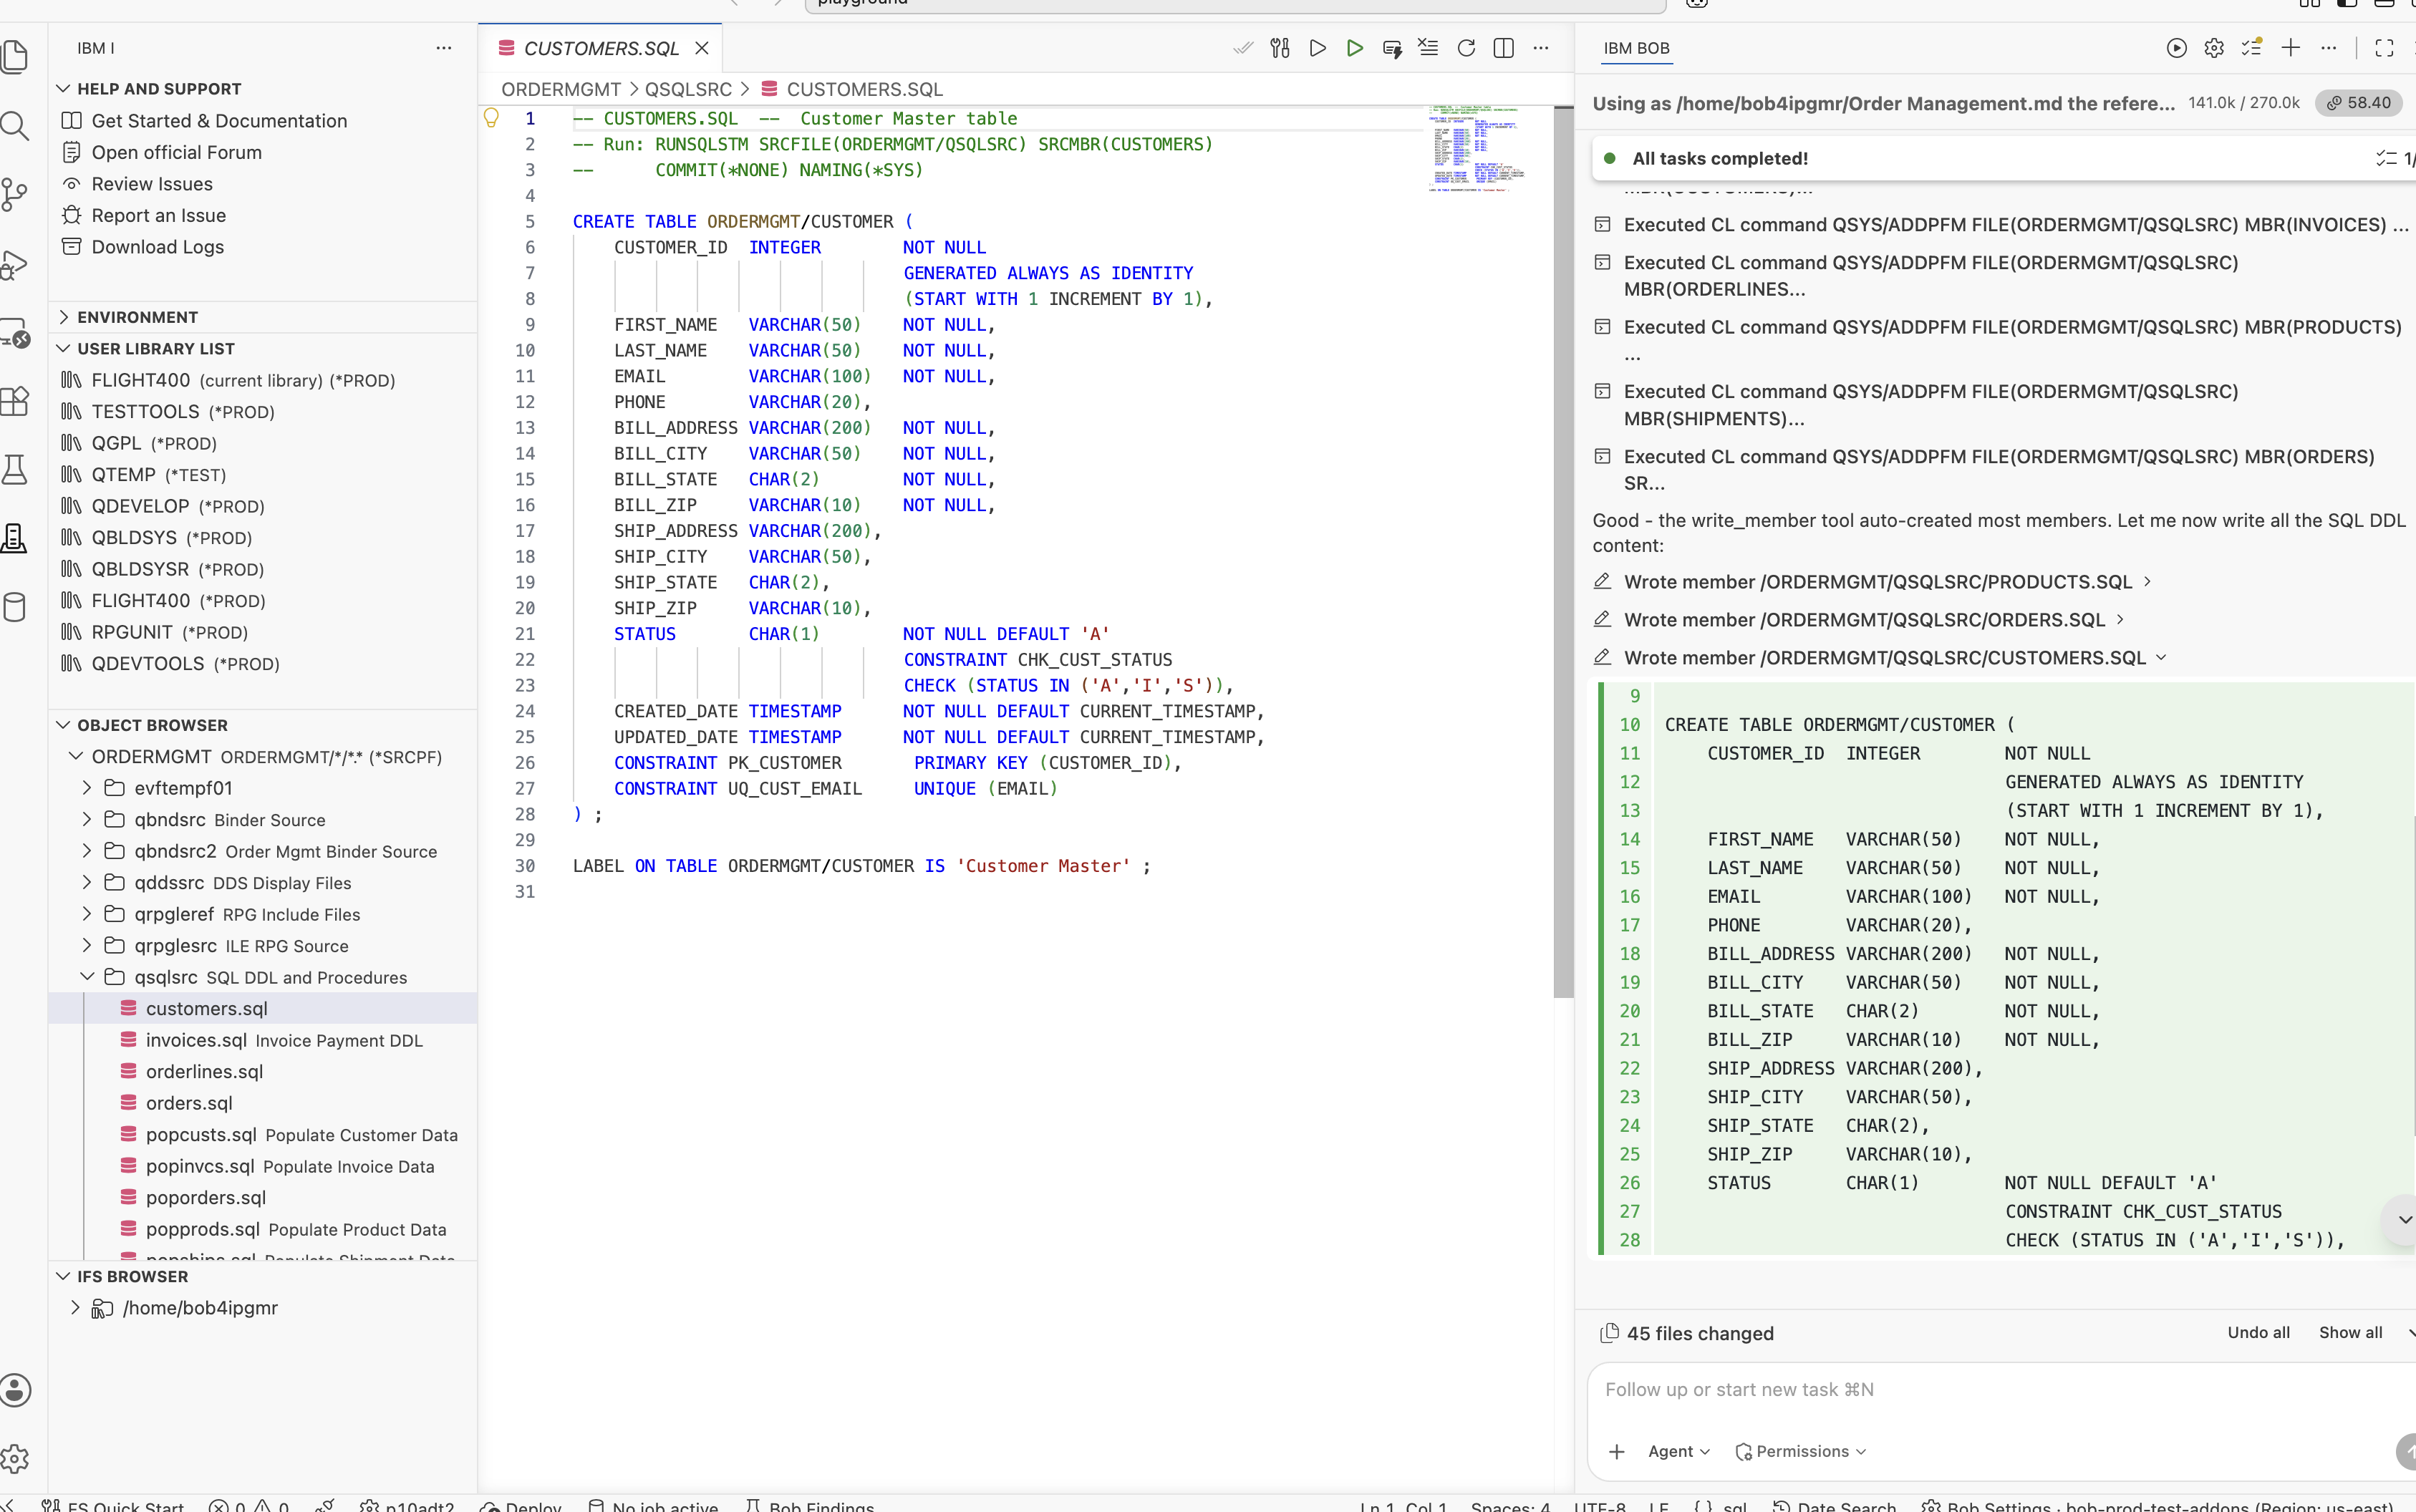The height and width of the screenshot is (1512, 2416).
Task: Click Undo all button
Action: coord(2258,1332)
